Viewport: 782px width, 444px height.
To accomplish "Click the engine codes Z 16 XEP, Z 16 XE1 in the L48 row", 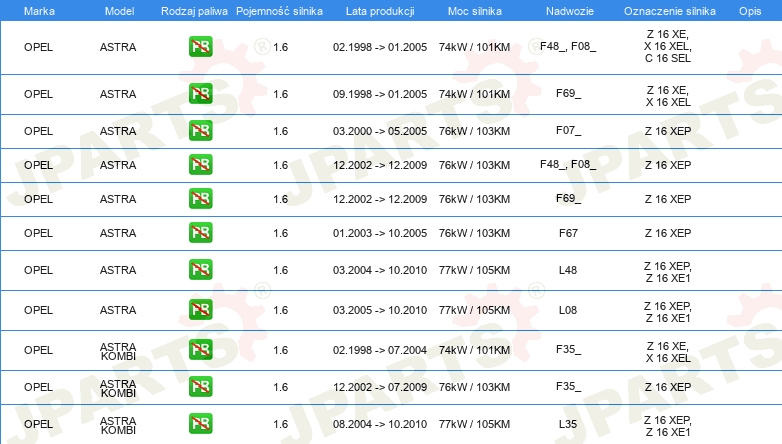I will [x=668, y=272].
